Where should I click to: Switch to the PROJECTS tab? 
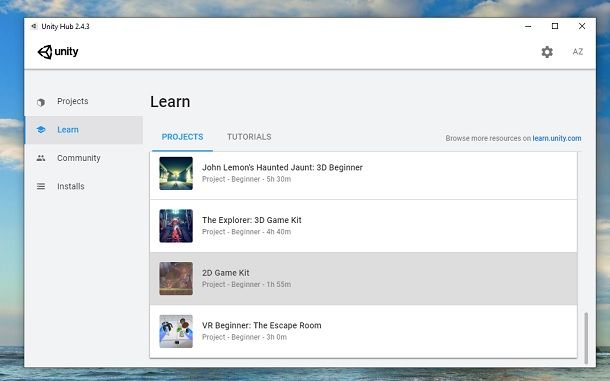[182, 137]
